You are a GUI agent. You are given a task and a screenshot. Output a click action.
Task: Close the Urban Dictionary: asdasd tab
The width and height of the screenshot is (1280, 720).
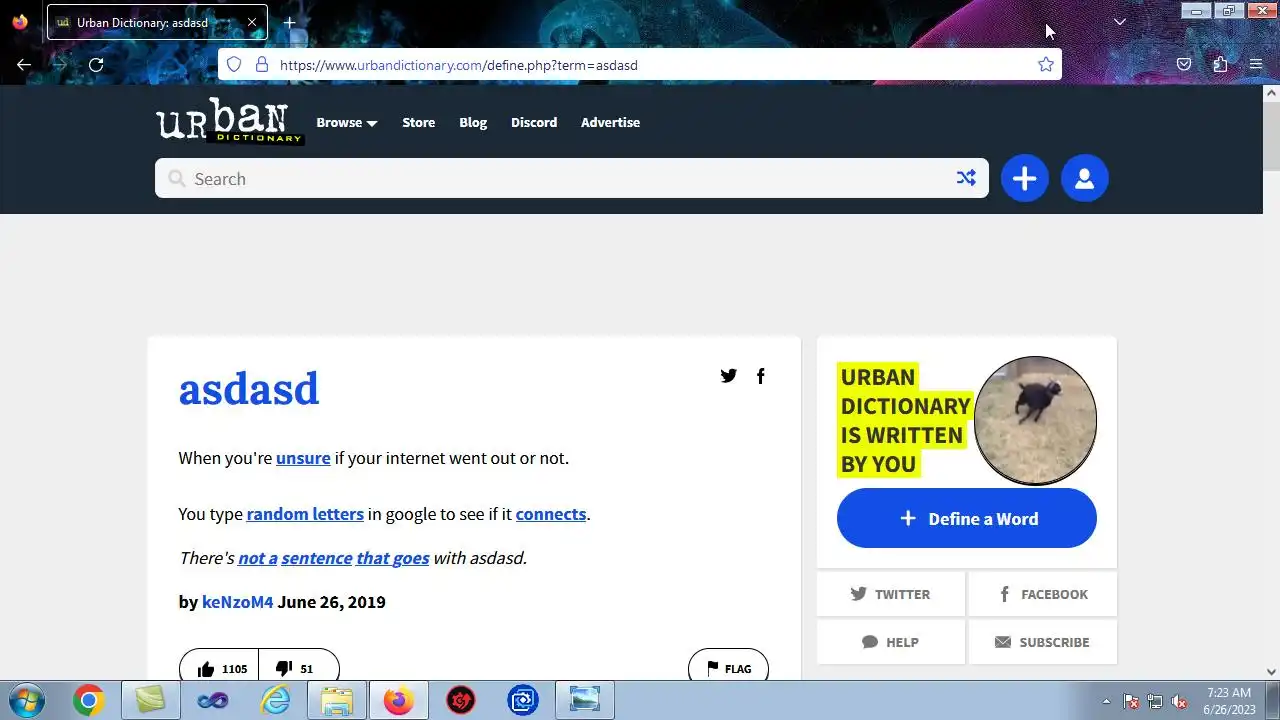[251, 22]
